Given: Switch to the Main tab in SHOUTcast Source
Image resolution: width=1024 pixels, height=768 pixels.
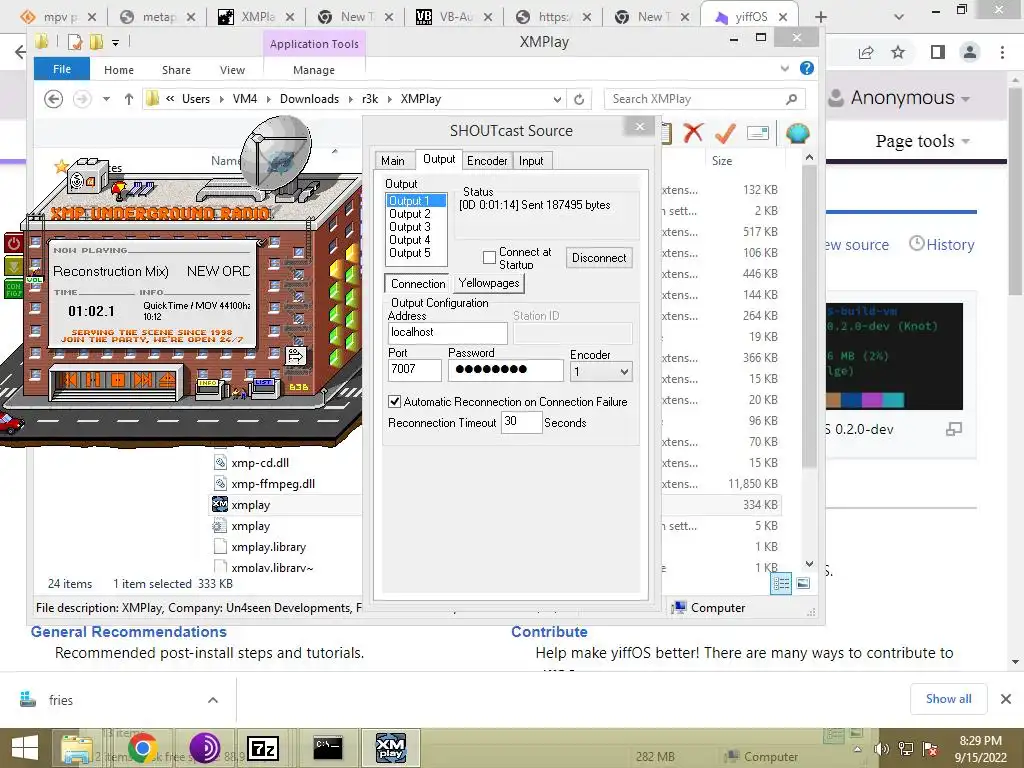Looking at the screenshot, I should (x=392, y=161).
